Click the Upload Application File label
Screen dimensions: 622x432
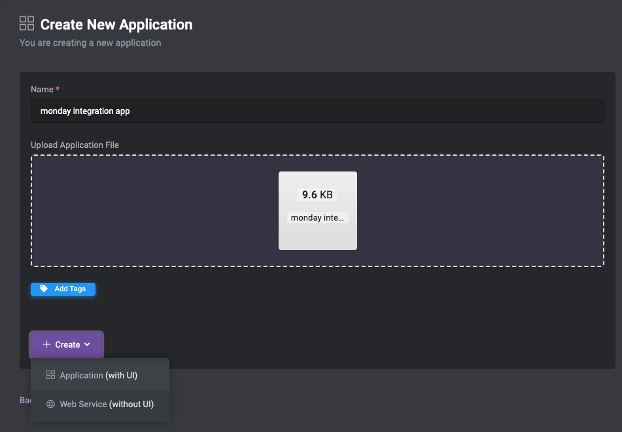pos(75,145)
